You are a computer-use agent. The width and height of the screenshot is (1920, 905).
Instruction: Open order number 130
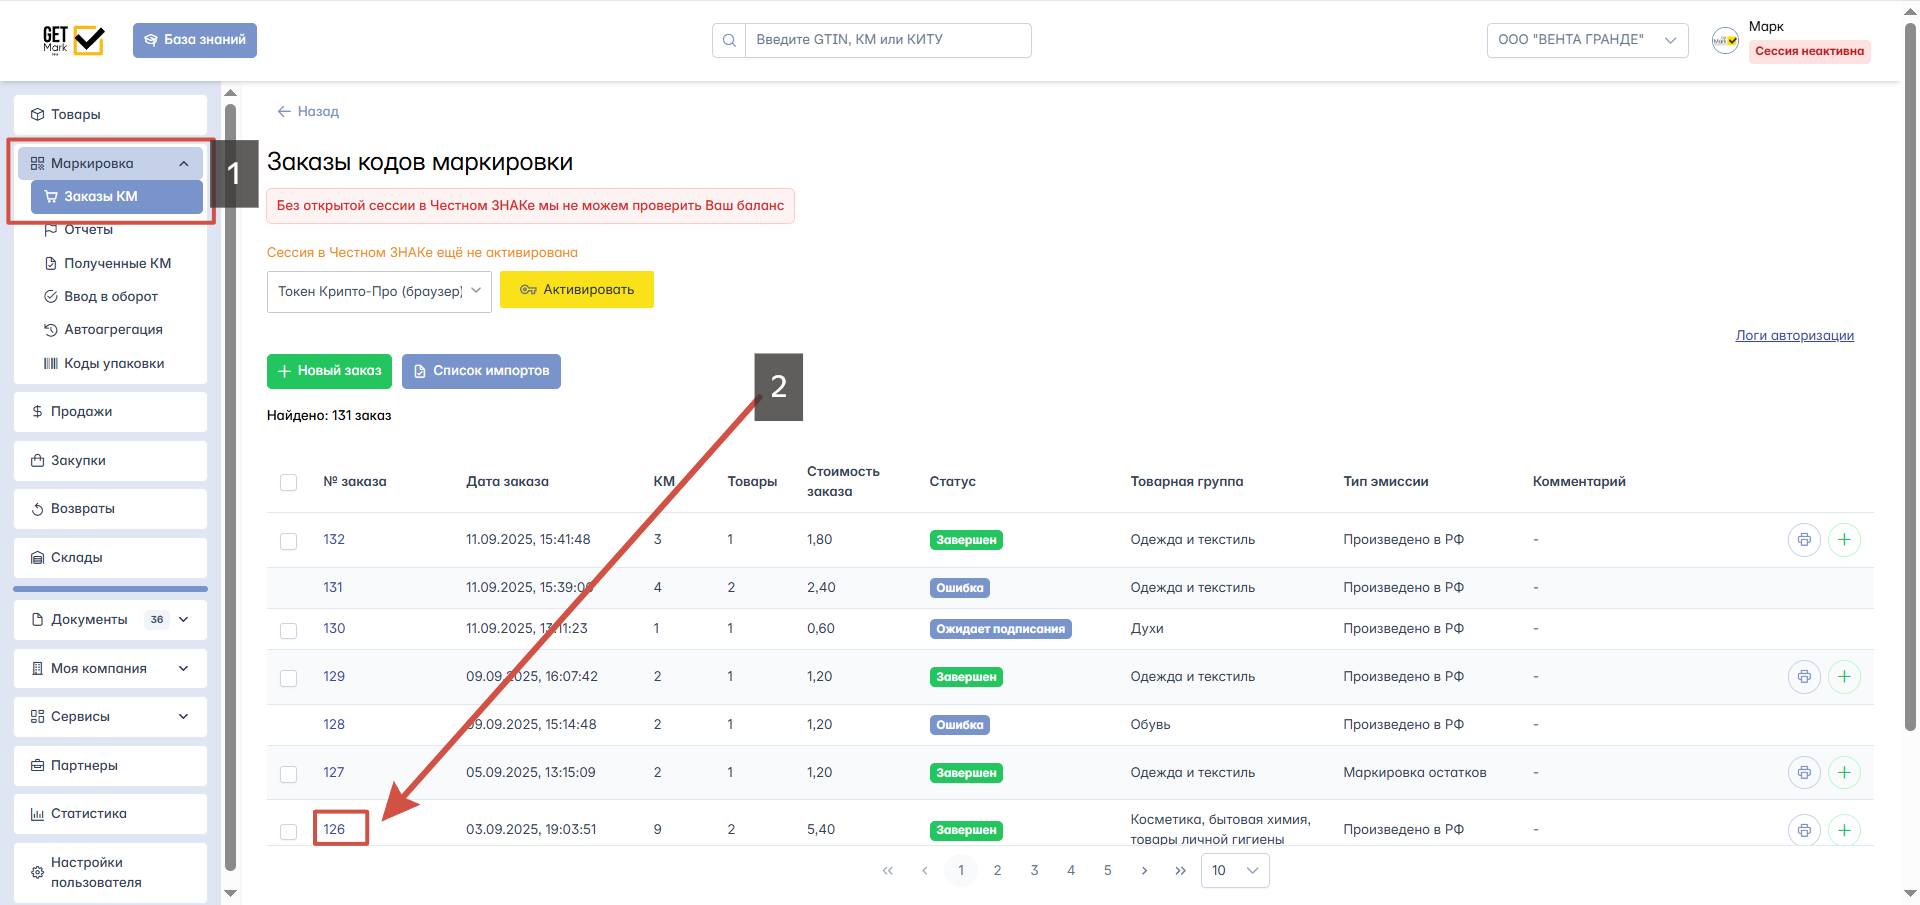coord(334,628)
